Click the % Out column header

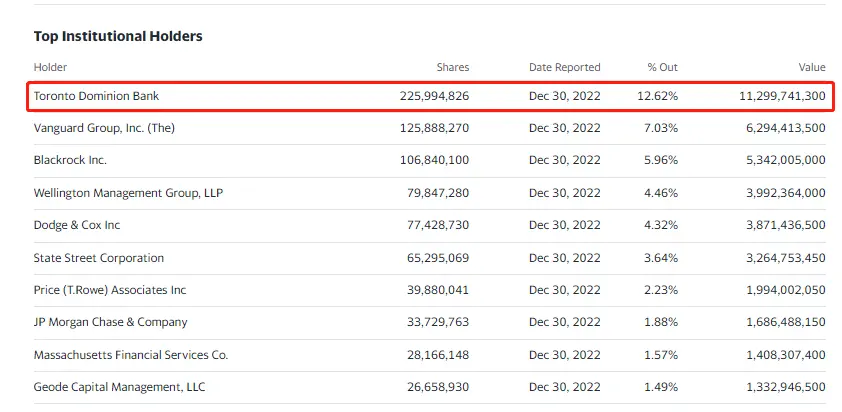pyautogui.click(x=663, y=67)
